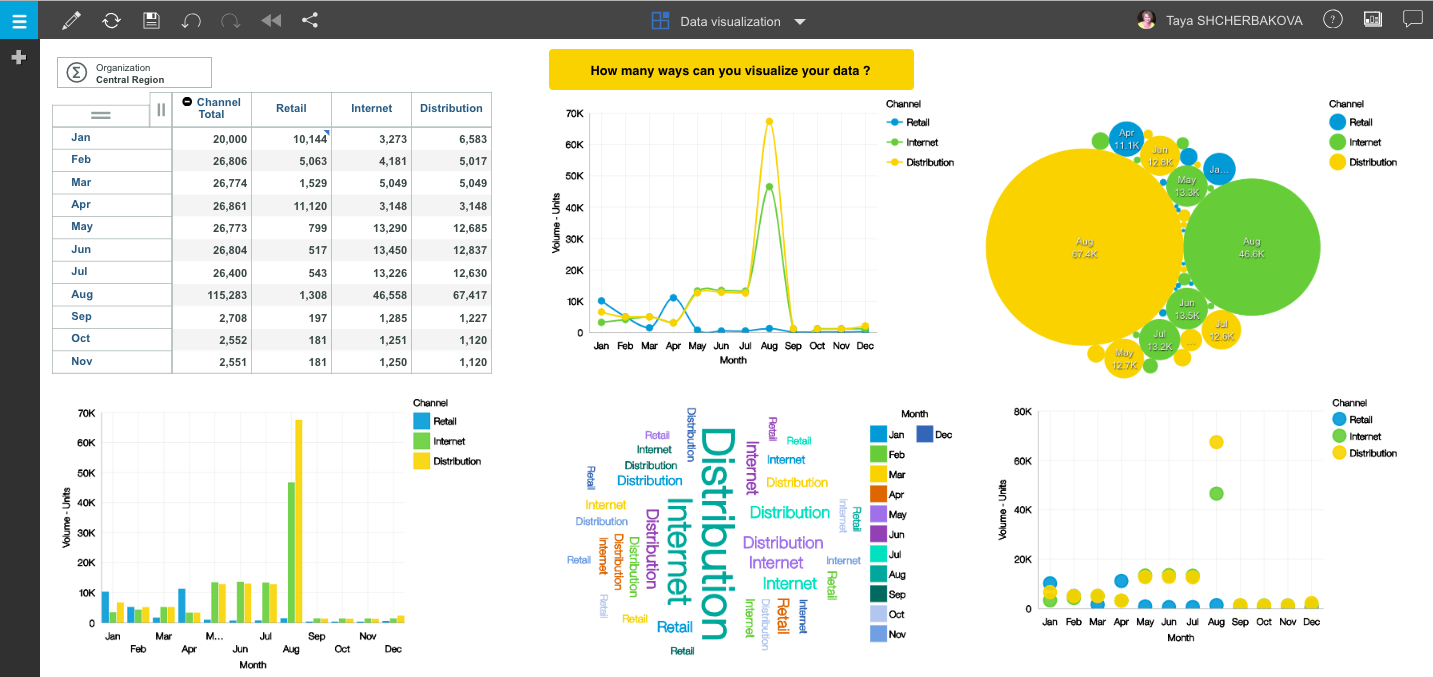Toggle Distribution series in scatter chart legend
The height and width of the screenshot is (677, 1433).
click(x=1372, y=453)
